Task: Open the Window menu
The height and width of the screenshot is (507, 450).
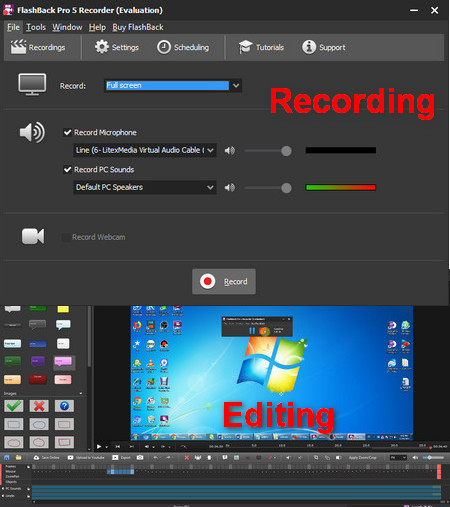Action: [x=67, y=27]
